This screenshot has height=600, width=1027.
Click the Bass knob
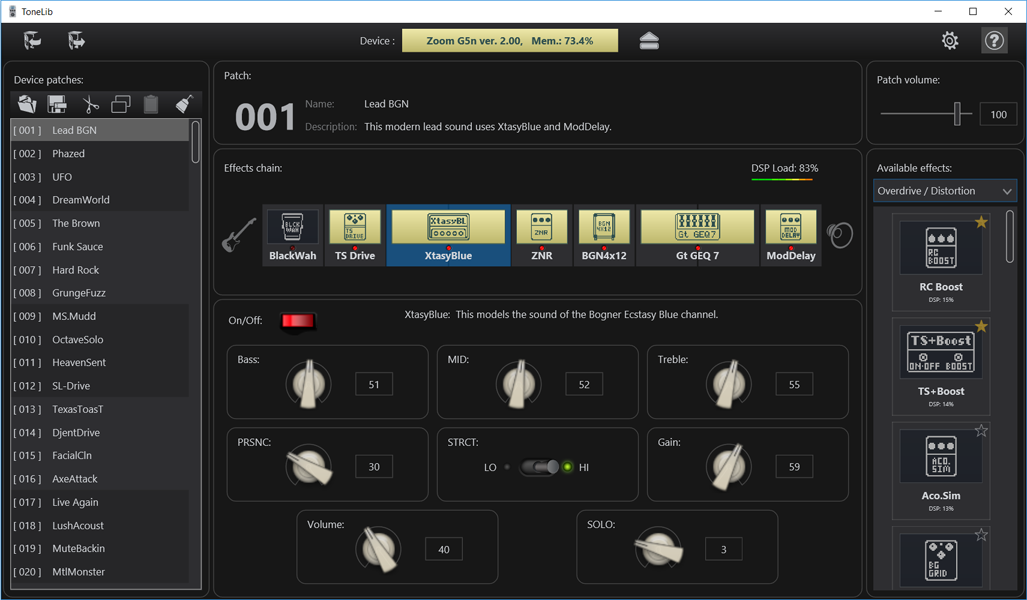click(308, 384)
